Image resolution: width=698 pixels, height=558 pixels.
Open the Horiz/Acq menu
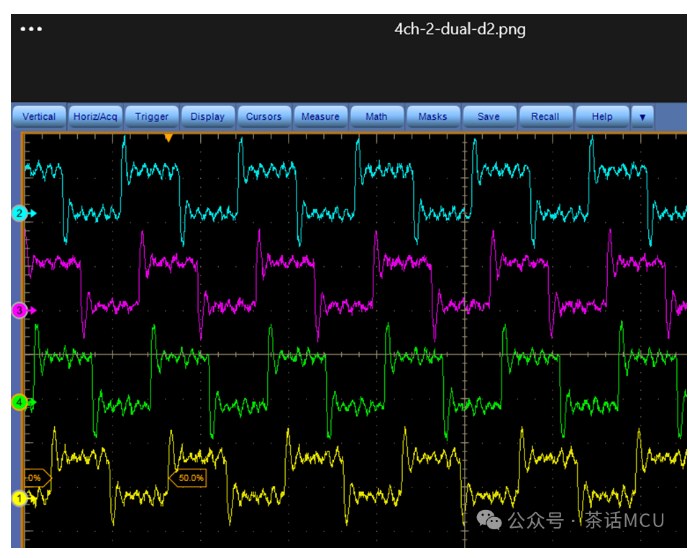click(x=95, y=117)
